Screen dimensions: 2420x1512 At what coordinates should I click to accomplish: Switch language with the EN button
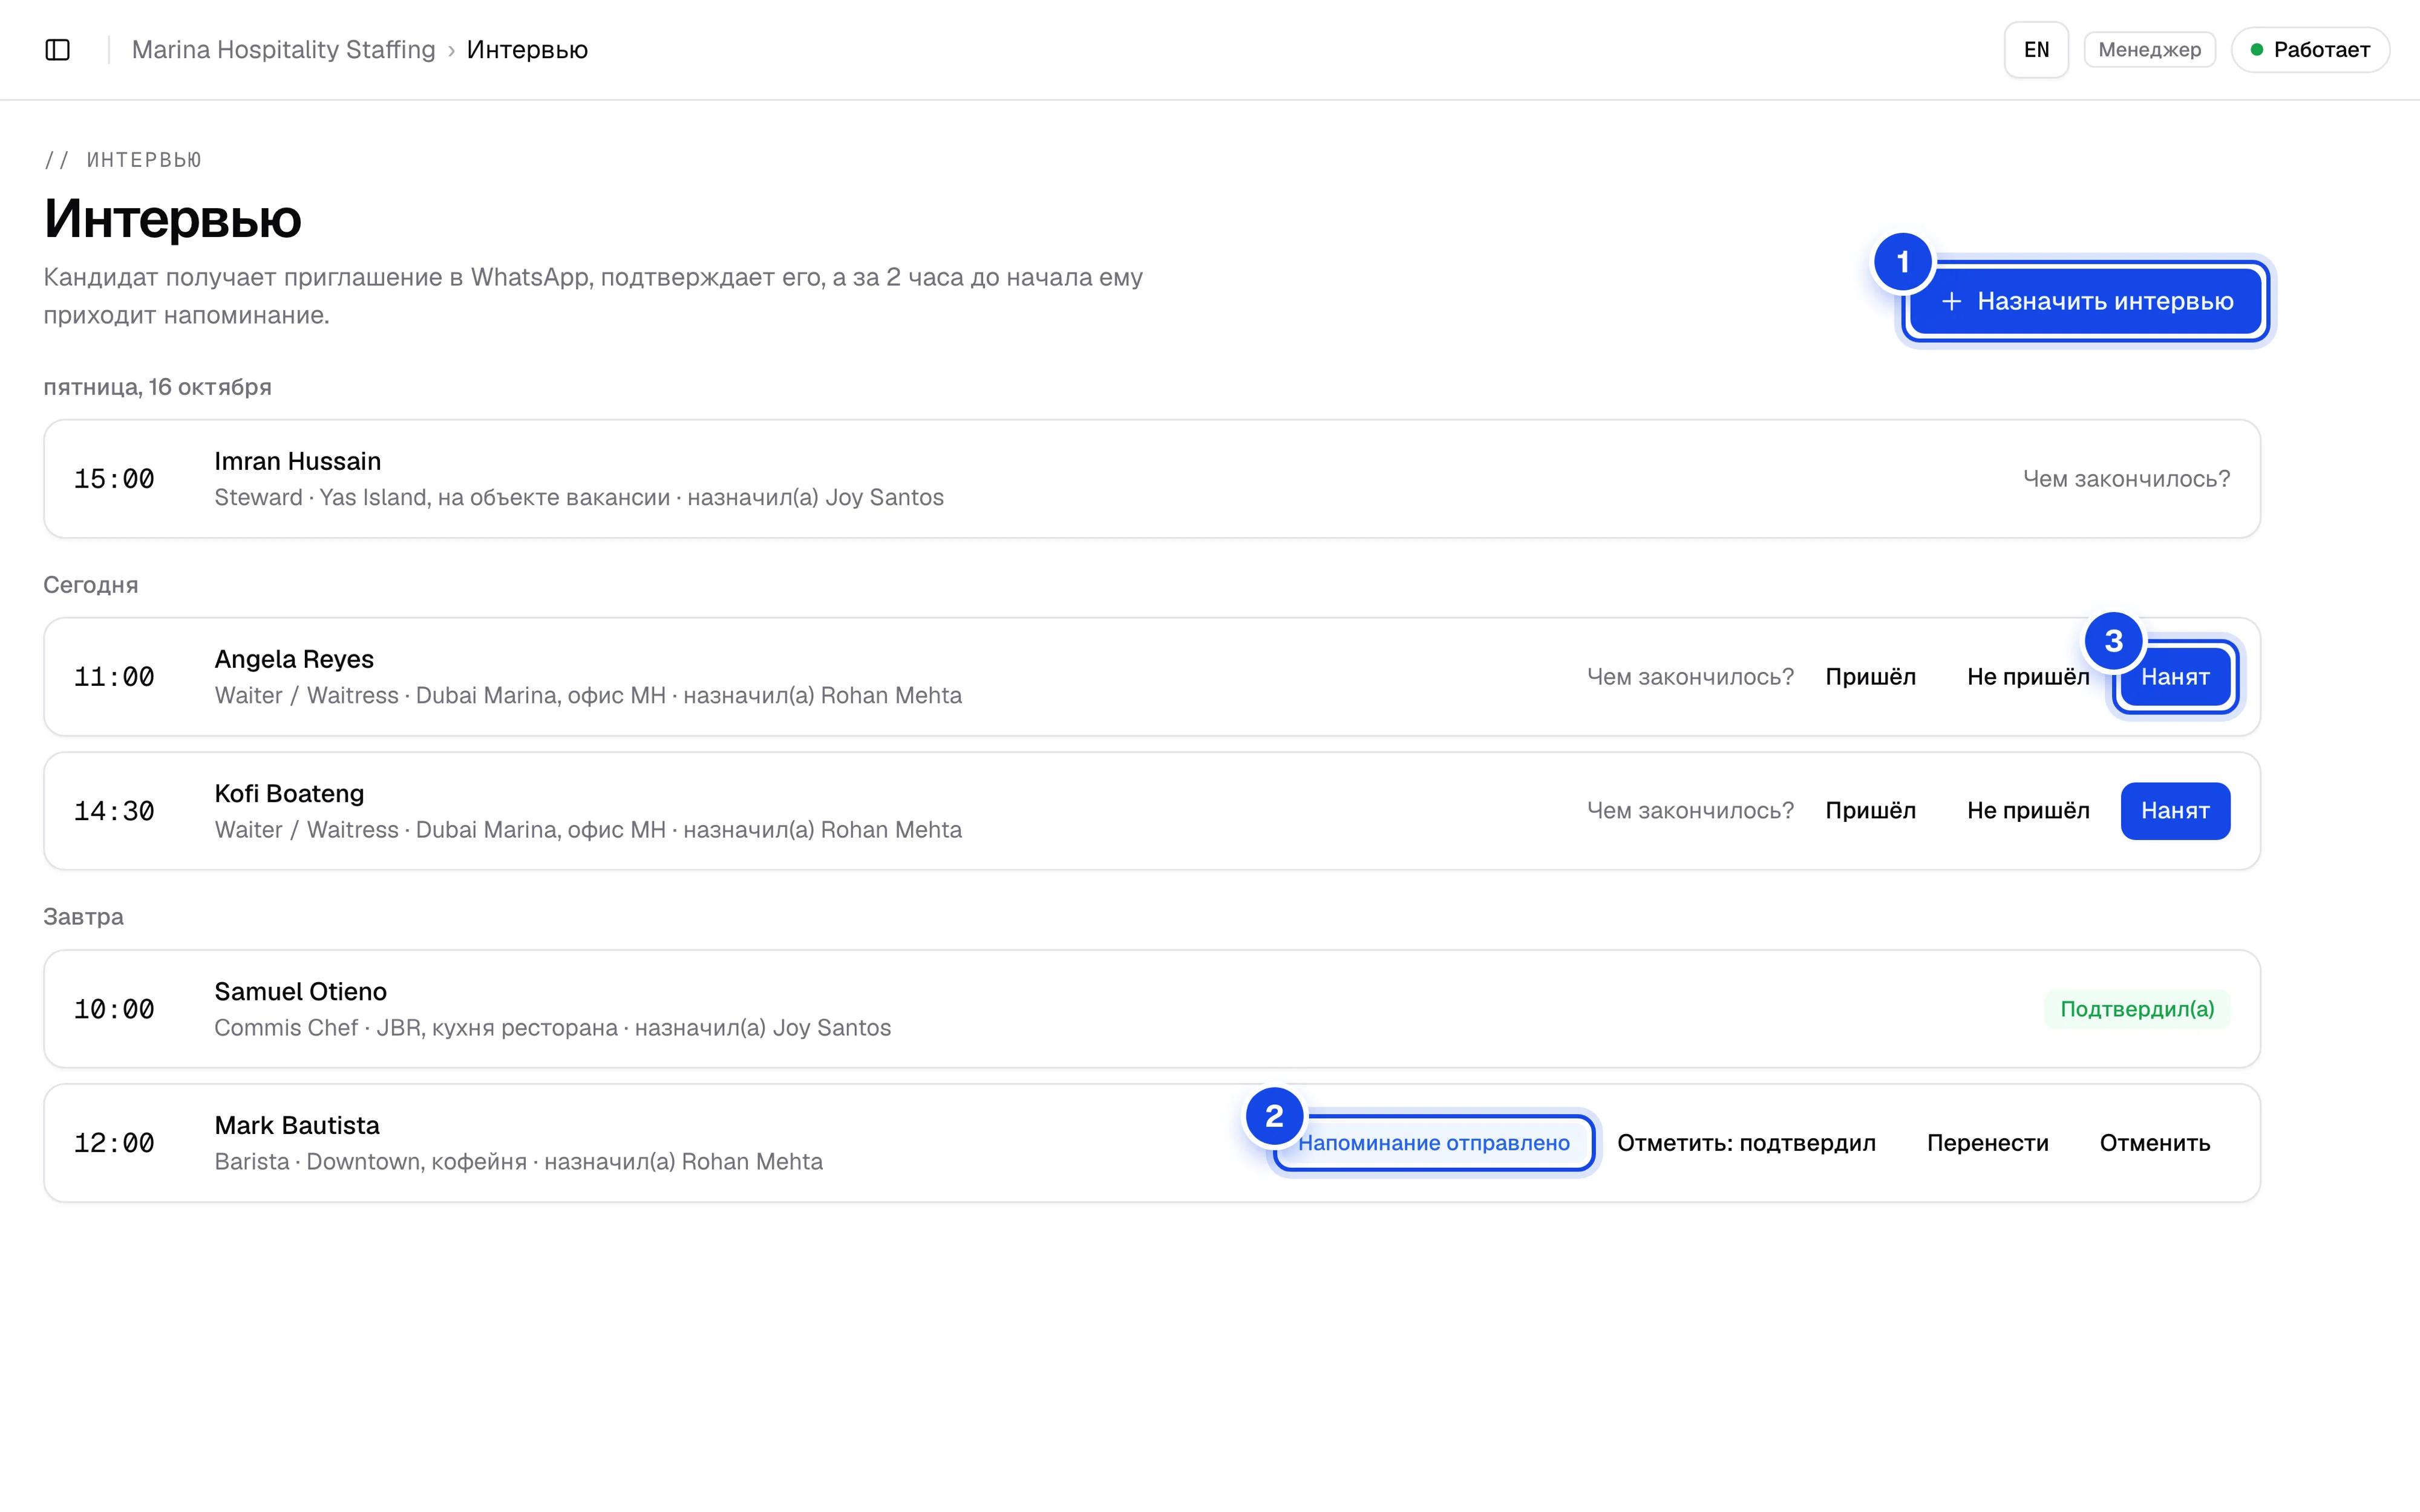2036,50
